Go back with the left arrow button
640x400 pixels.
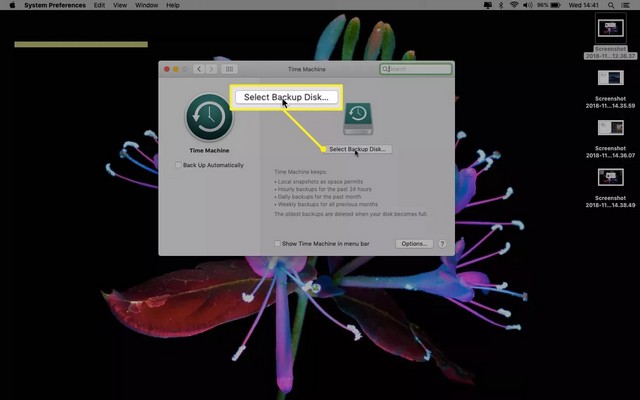(x=198, y=69)
